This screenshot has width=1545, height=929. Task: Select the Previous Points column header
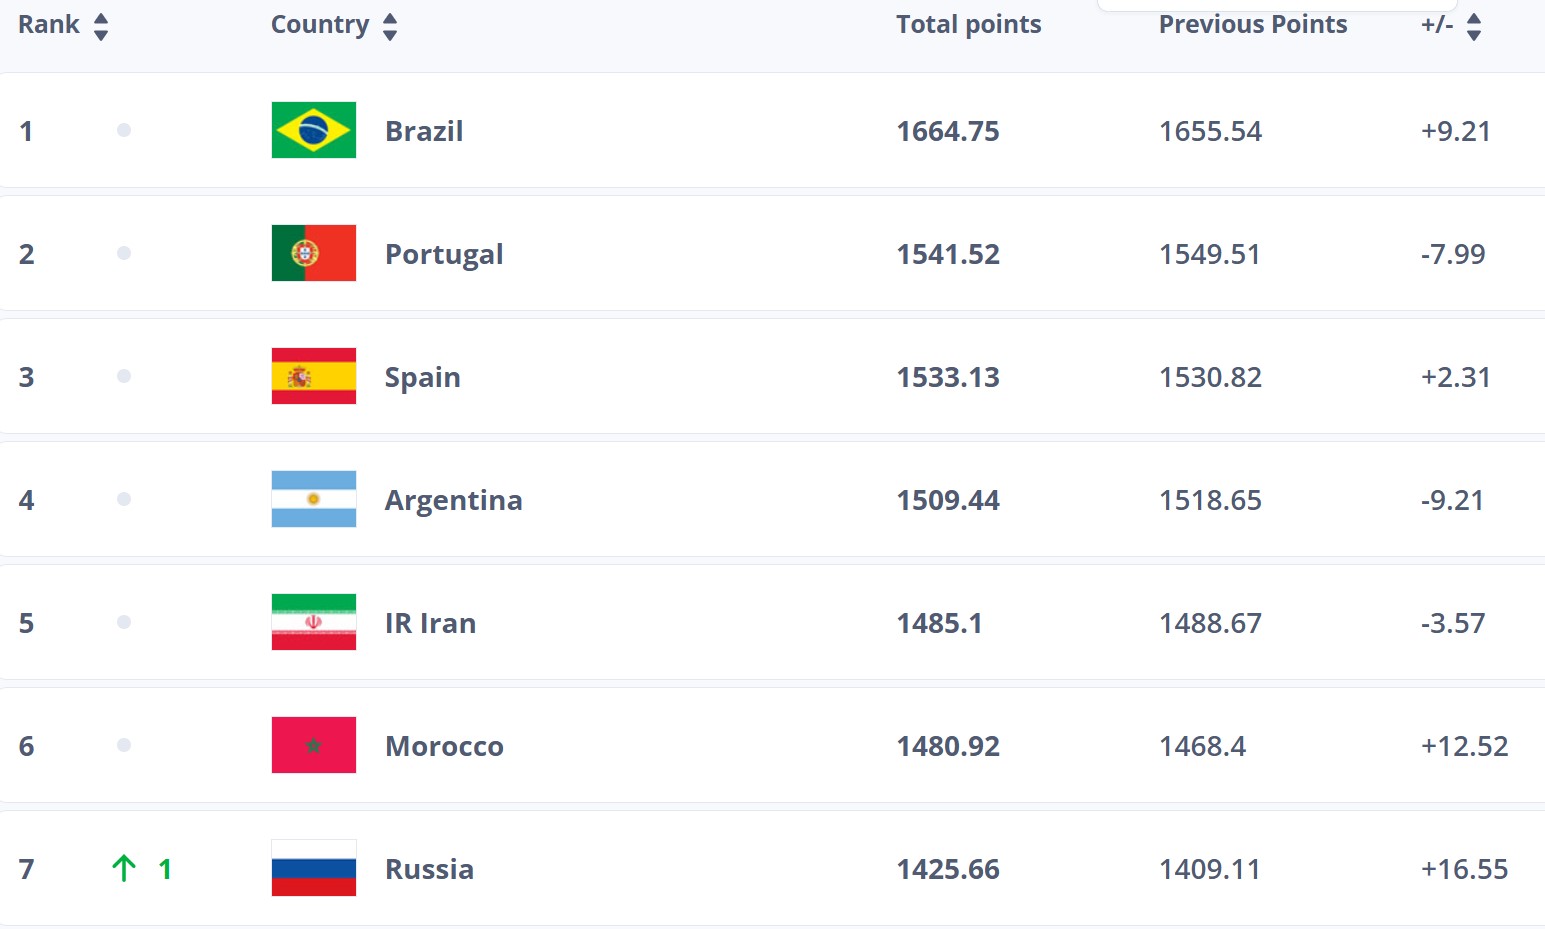coord(1253,25)
